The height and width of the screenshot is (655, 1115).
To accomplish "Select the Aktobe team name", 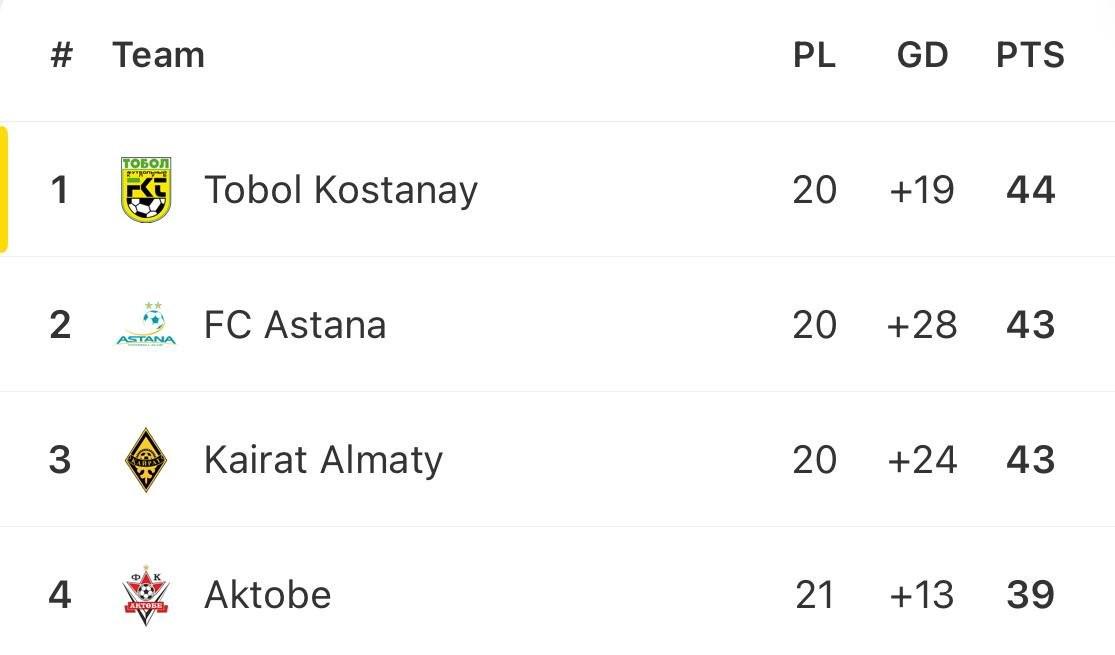I will point(267,595).
